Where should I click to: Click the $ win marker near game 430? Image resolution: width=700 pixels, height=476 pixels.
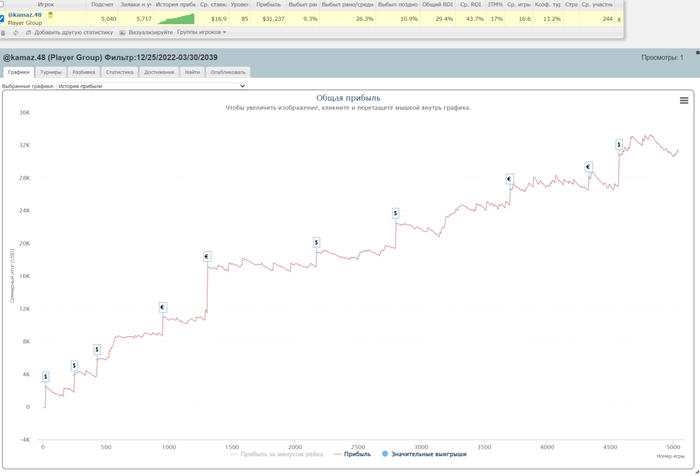click(97, 349)
